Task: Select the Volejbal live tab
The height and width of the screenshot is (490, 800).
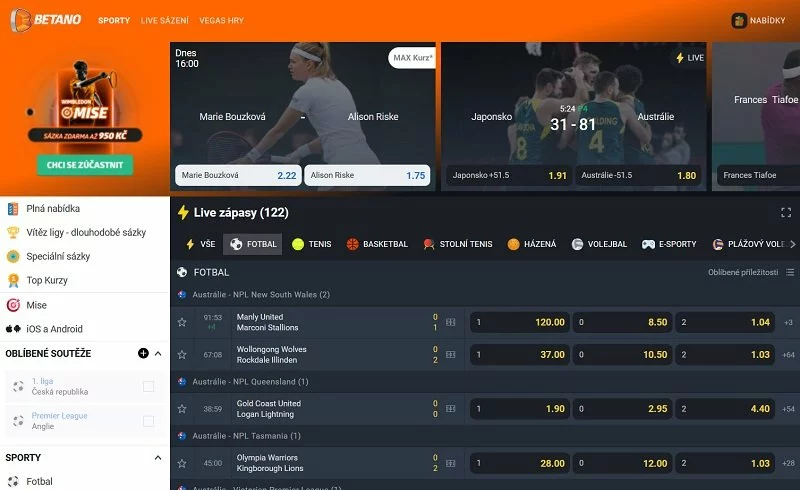Action: pos(599,244)
